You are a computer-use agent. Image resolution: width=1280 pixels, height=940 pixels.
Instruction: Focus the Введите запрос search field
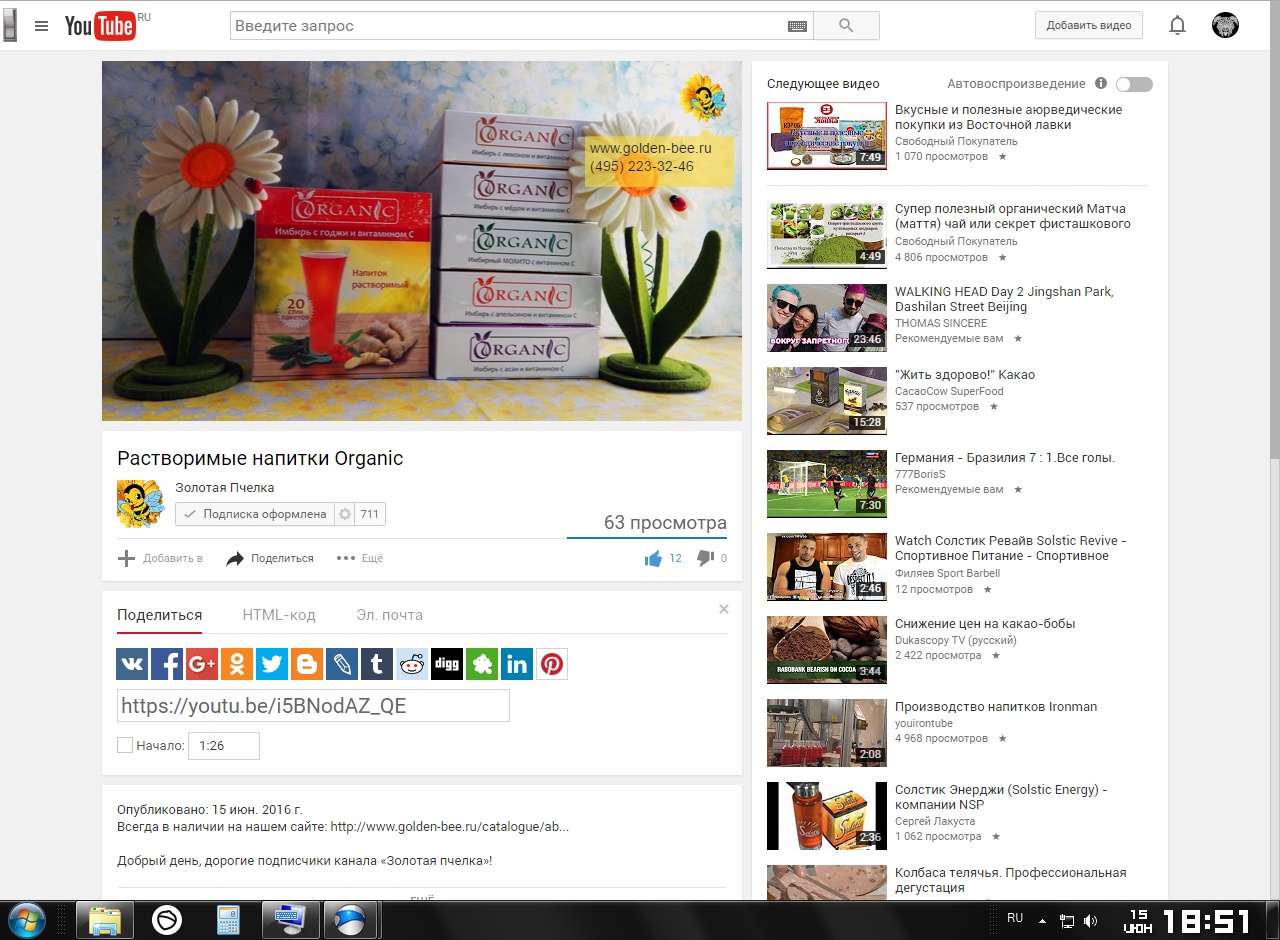click(507, 26)
